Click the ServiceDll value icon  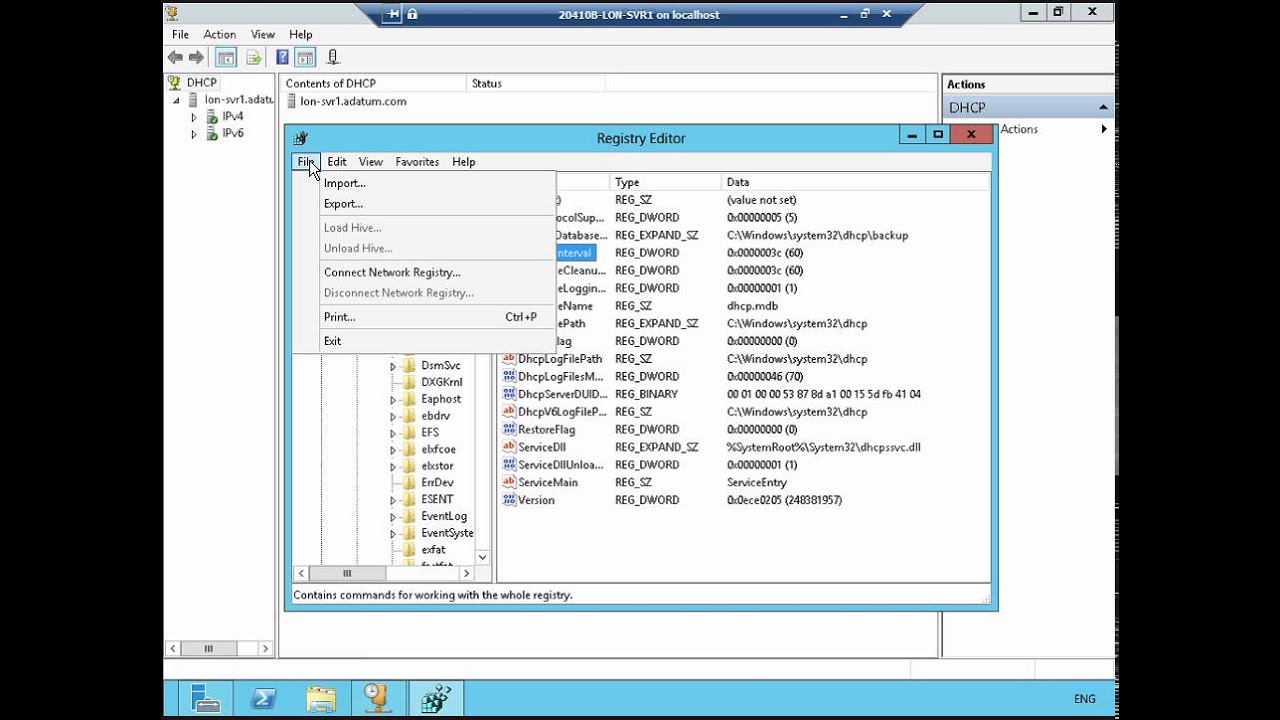(509, 447)
